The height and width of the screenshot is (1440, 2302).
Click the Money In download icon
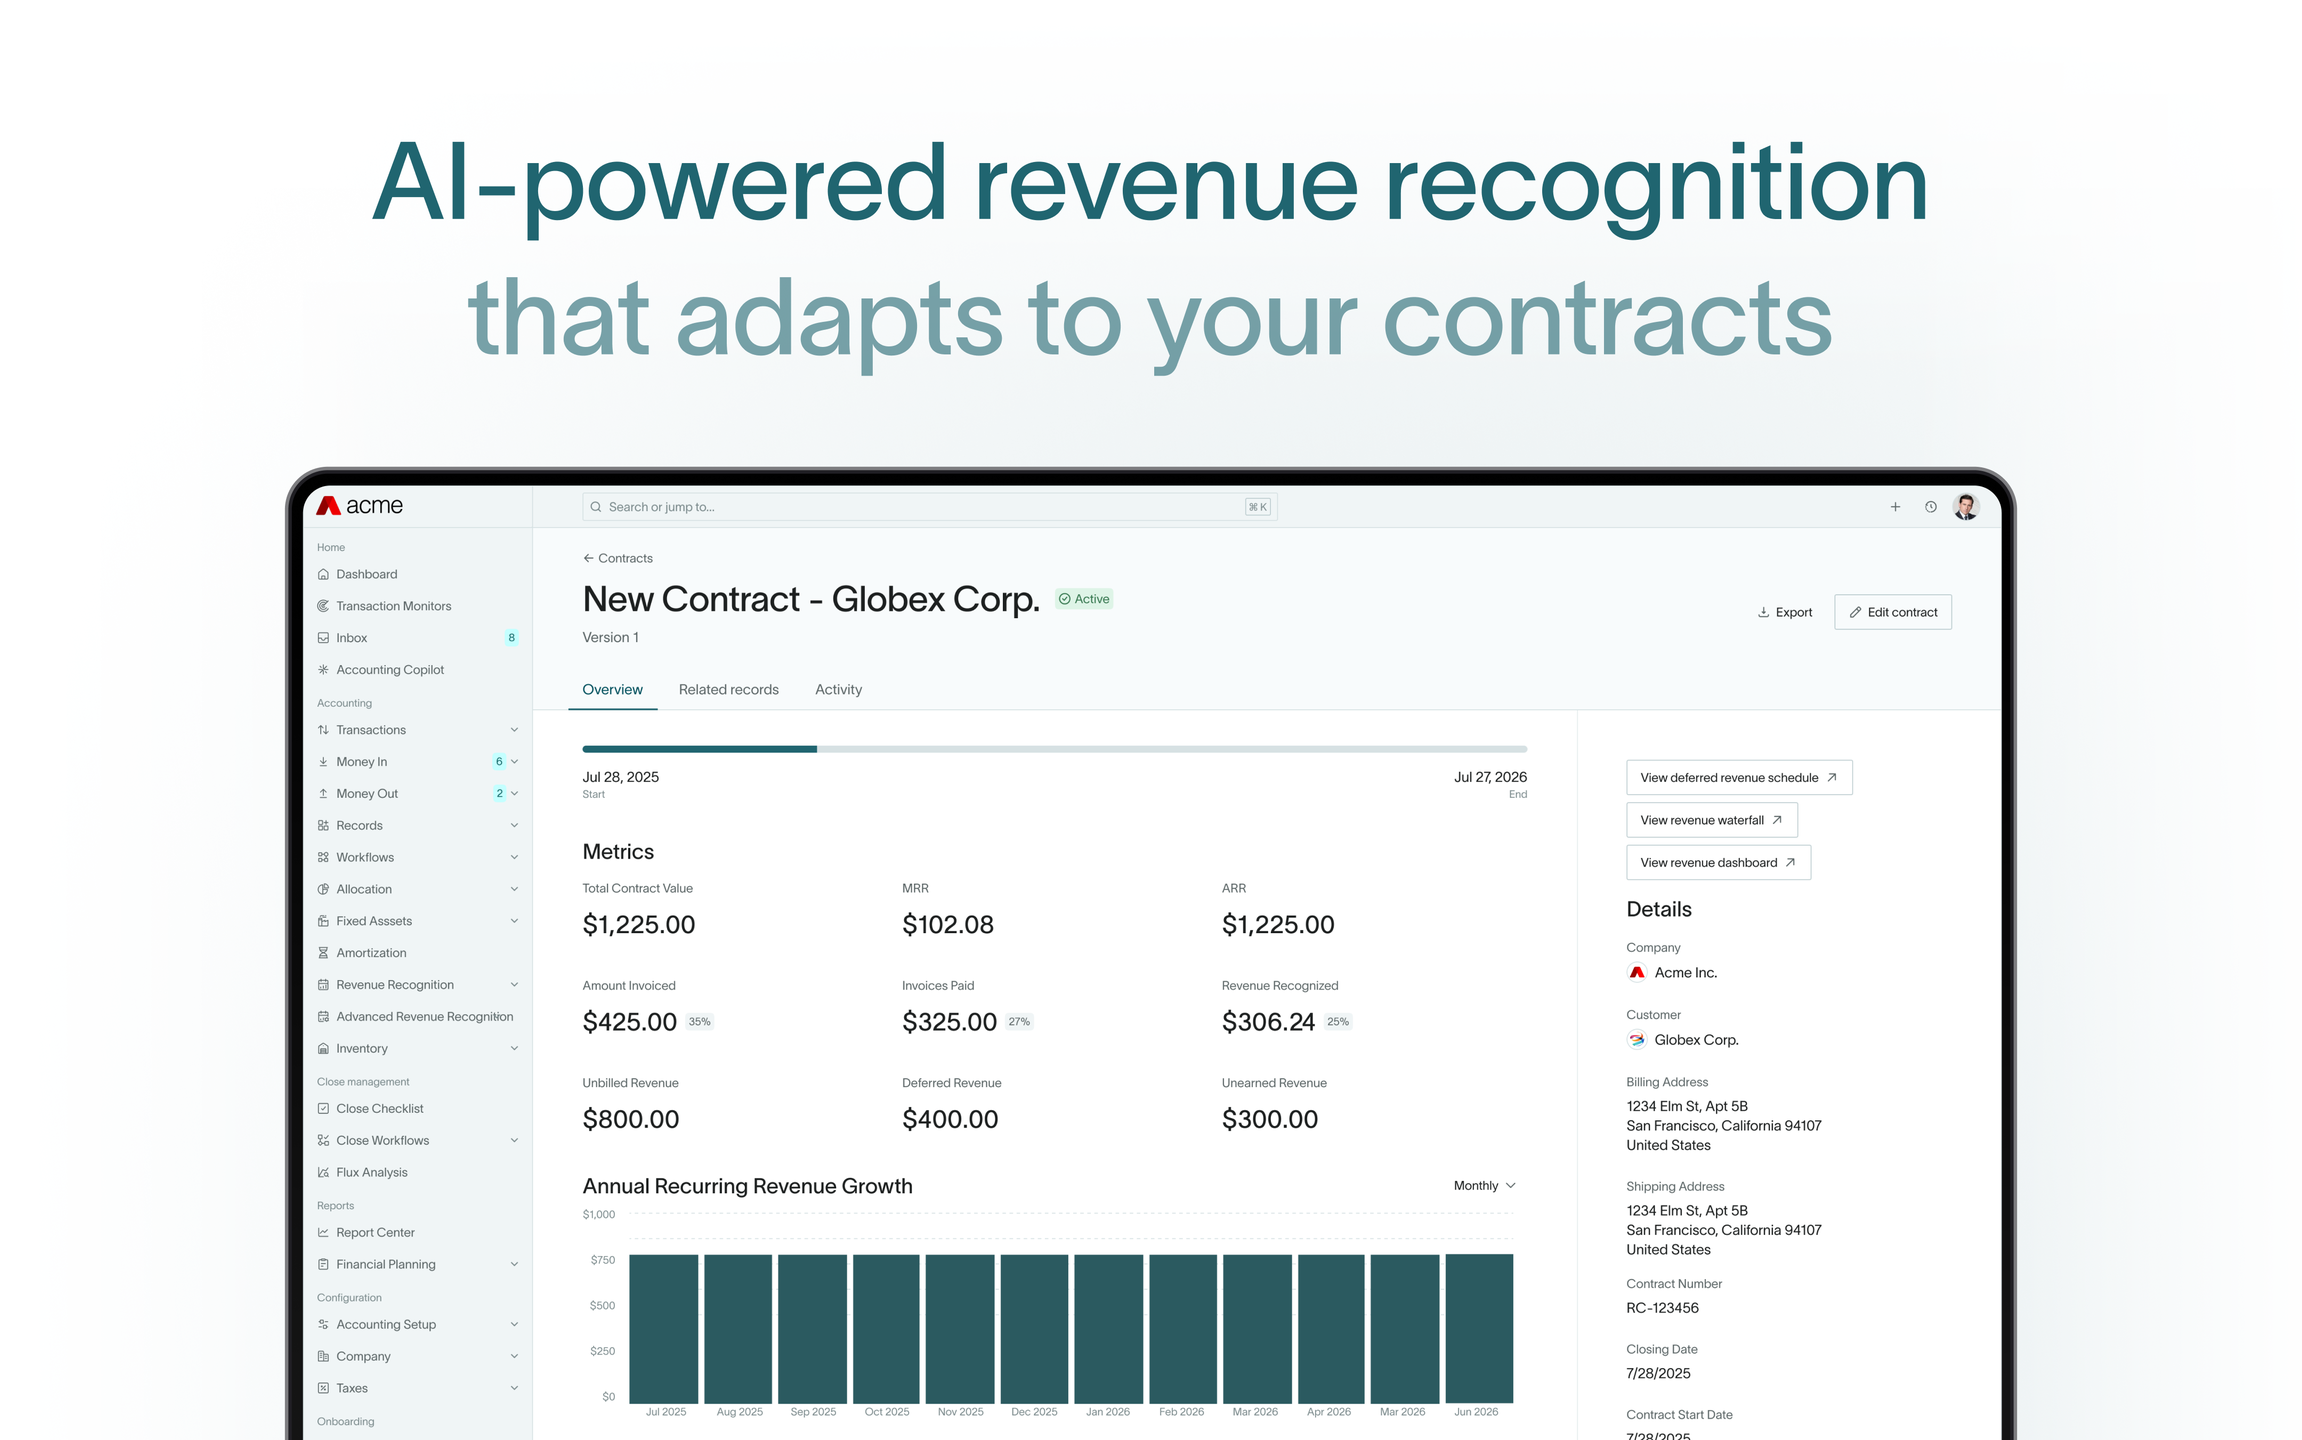click(x=323, y=762)
